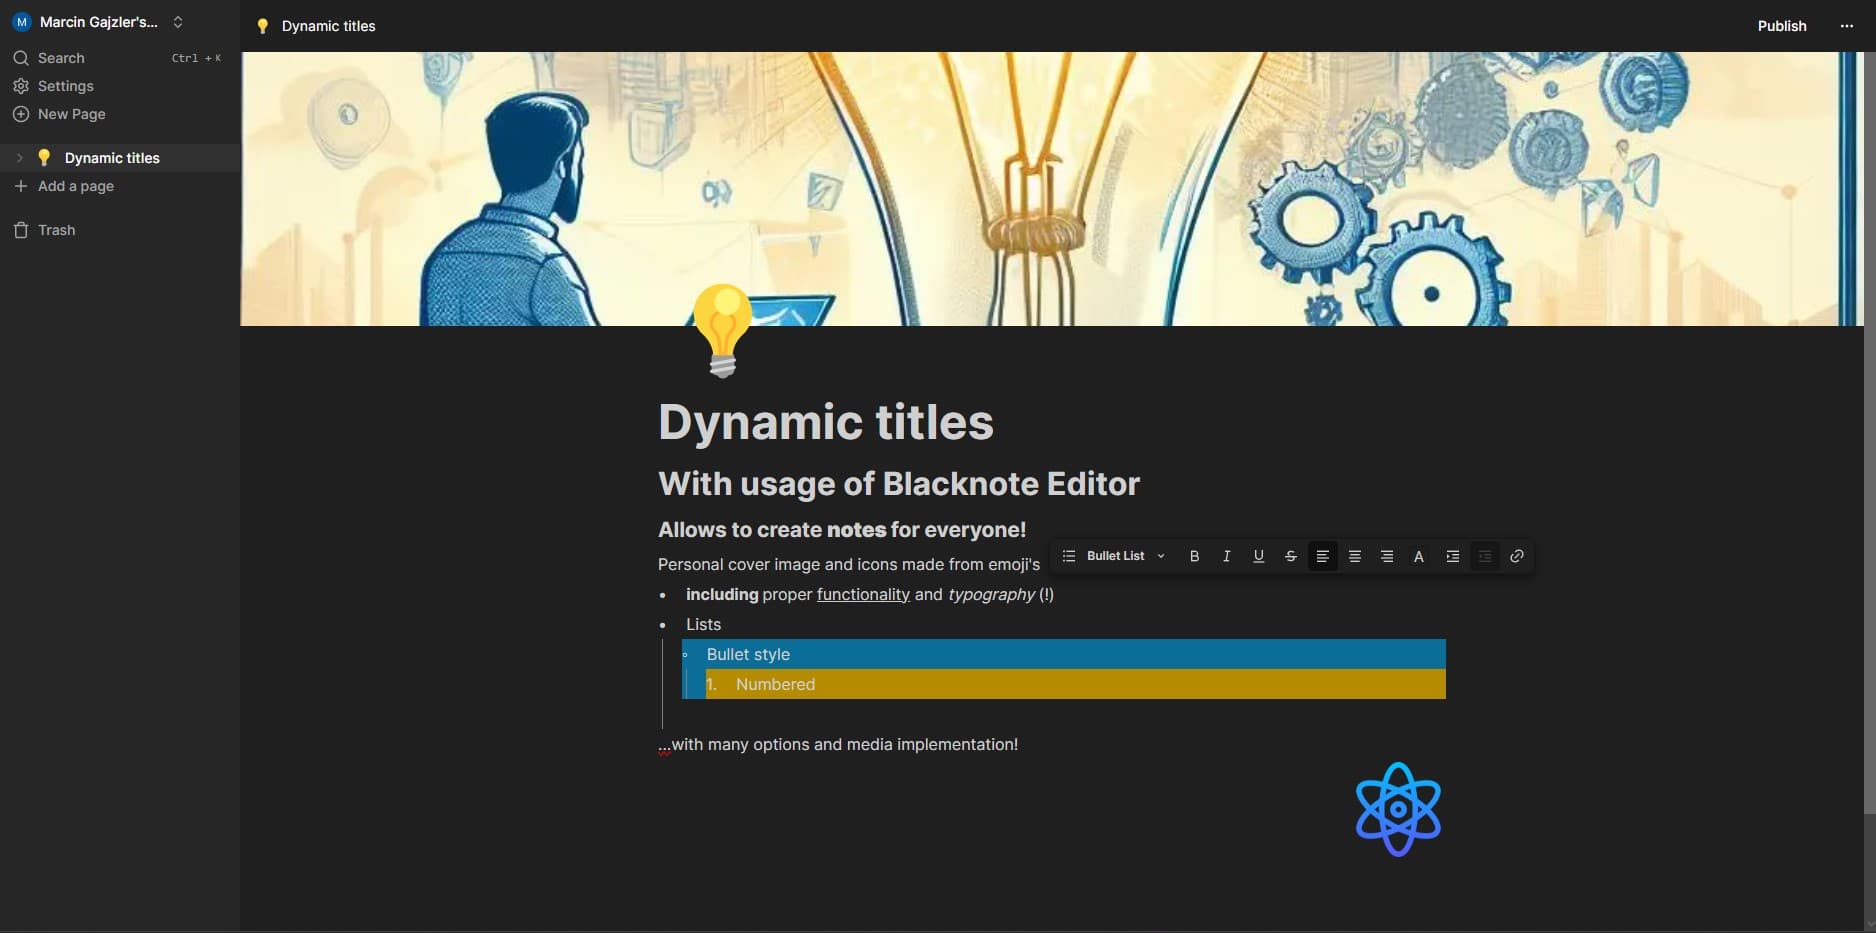Click the Publish button
Viewport: 1876px width, 933px height.
[x=1781, y=26]
